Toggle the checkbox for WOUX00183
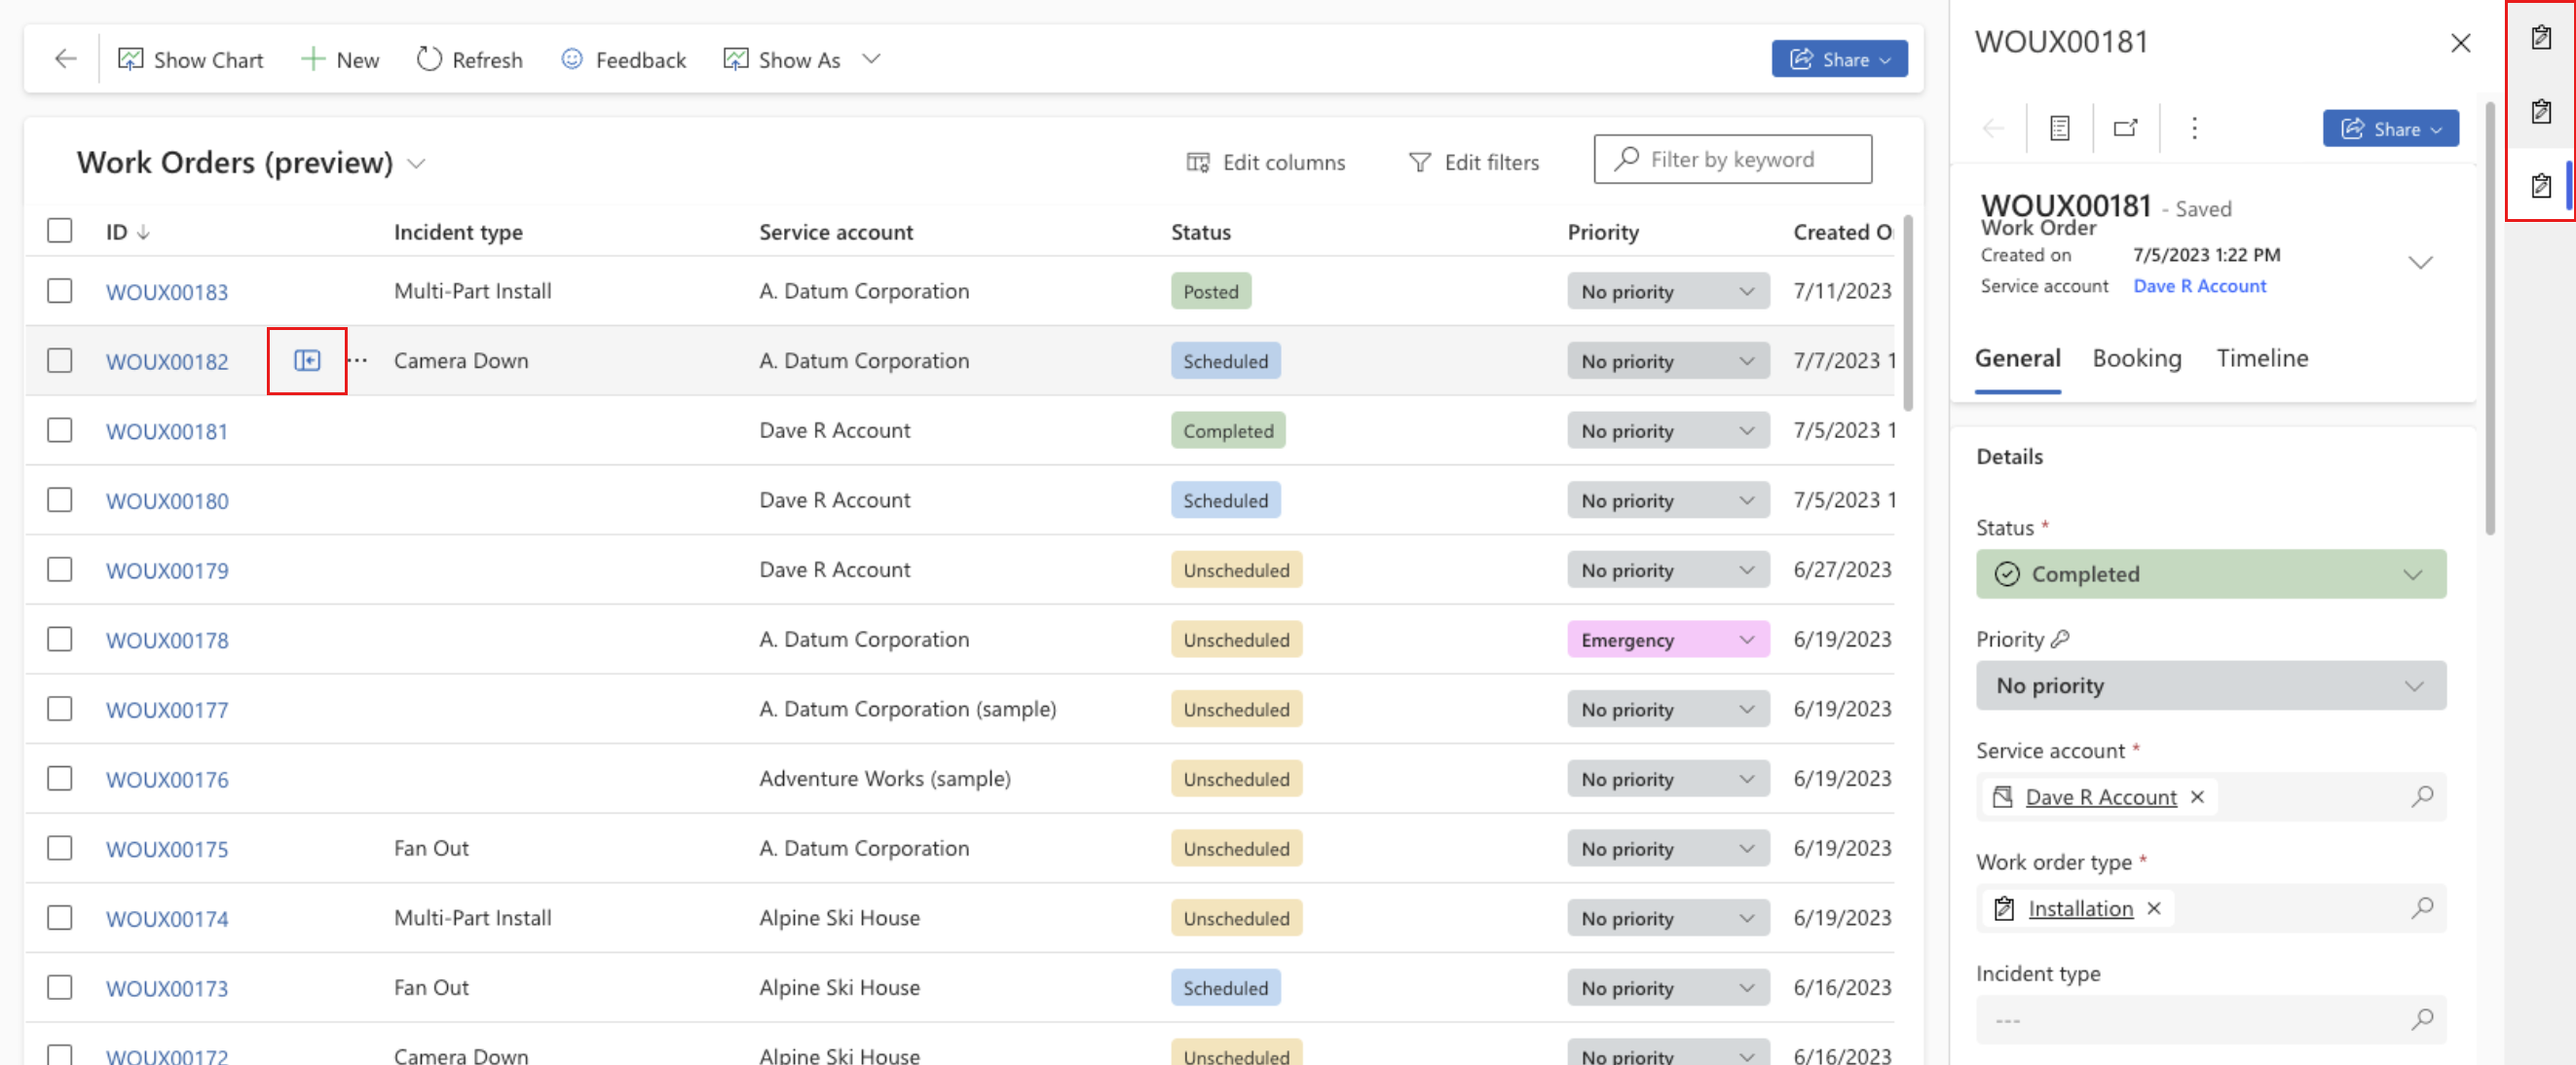Viewport: 2576px width, 1065px height. (59, 290)
